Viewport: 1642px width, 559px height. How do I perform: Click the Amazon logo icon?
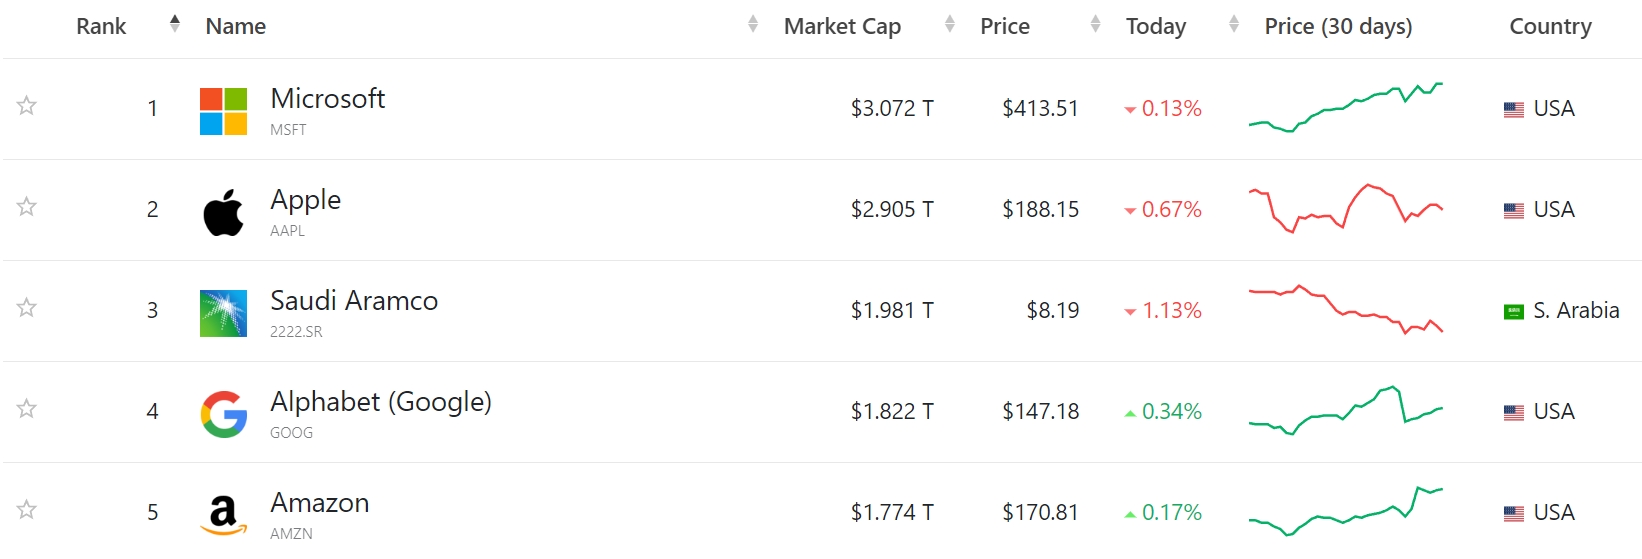coord(223,515)
